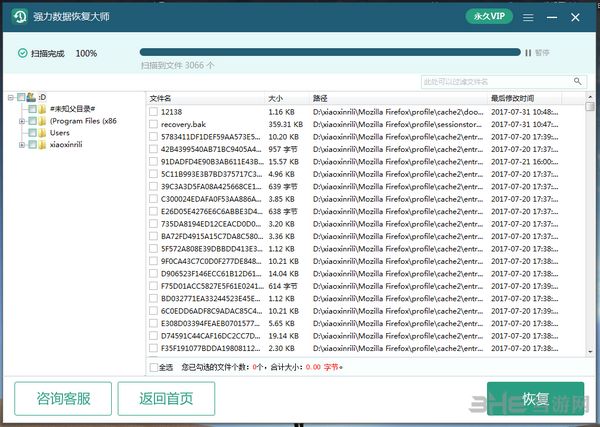Image resolution: width=600 pixels, height=427 pixels.
Task: Click modified time 2017-07-21 16:00
Action: tap(524, 161)
